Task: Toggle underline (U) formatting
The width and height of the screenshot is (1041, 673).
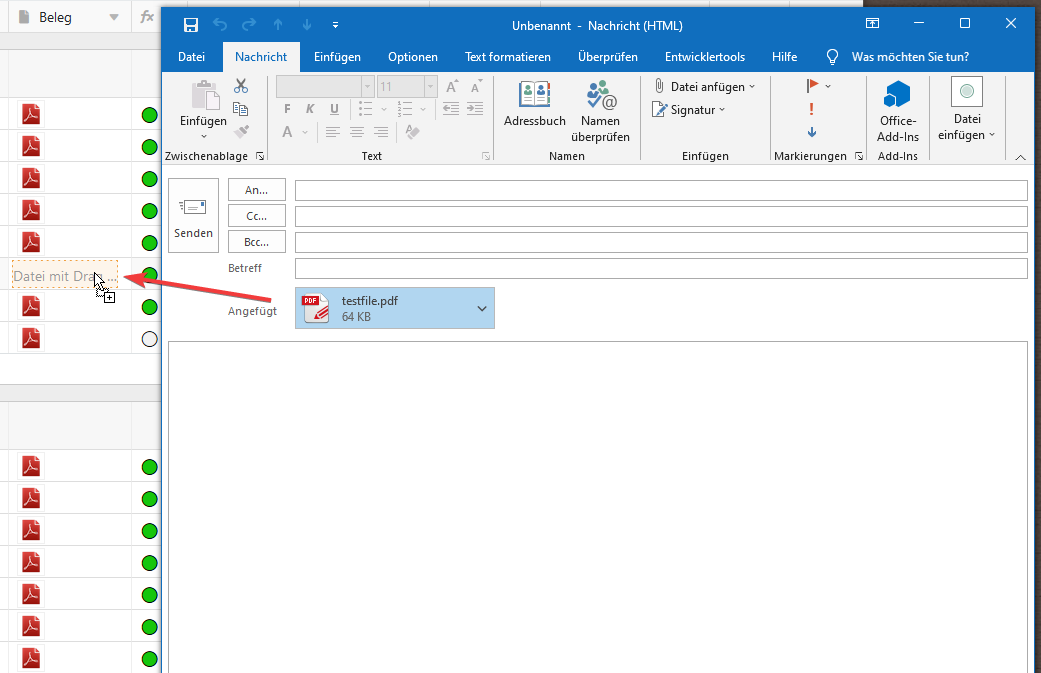Action: point(334,109)
